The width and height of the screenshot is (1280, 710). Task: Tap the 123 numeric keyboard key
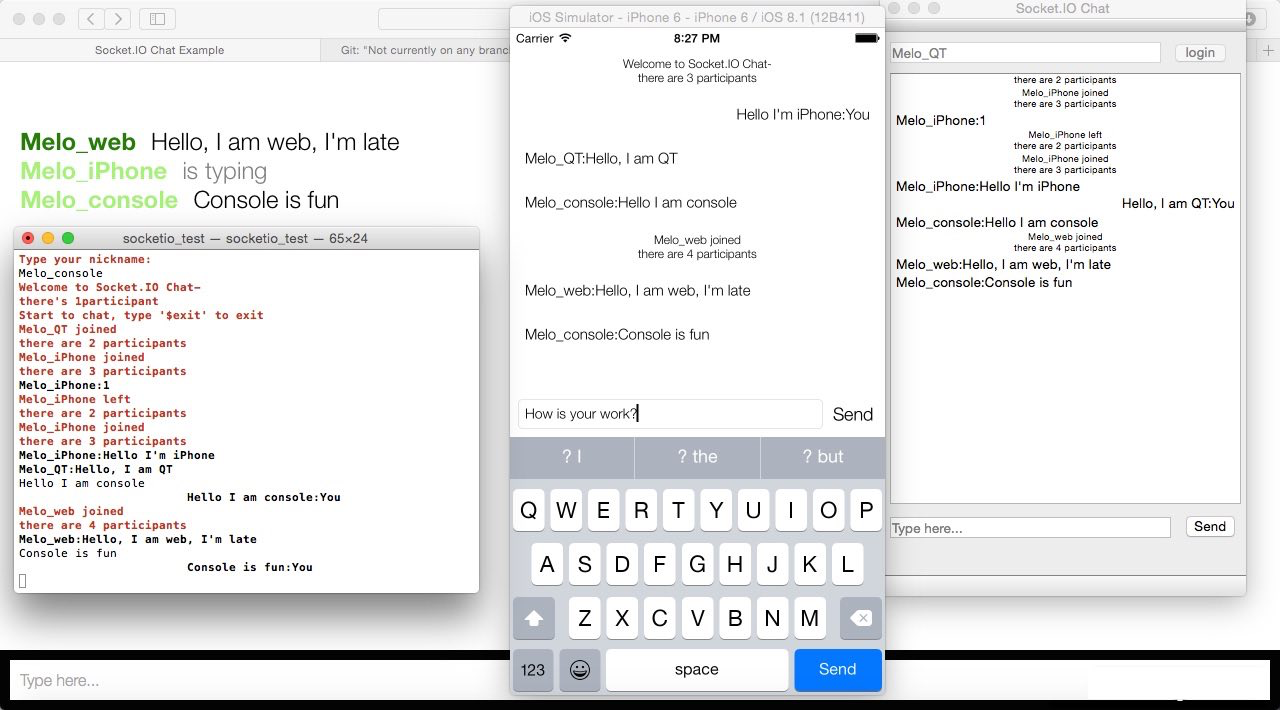pos(532,670)
